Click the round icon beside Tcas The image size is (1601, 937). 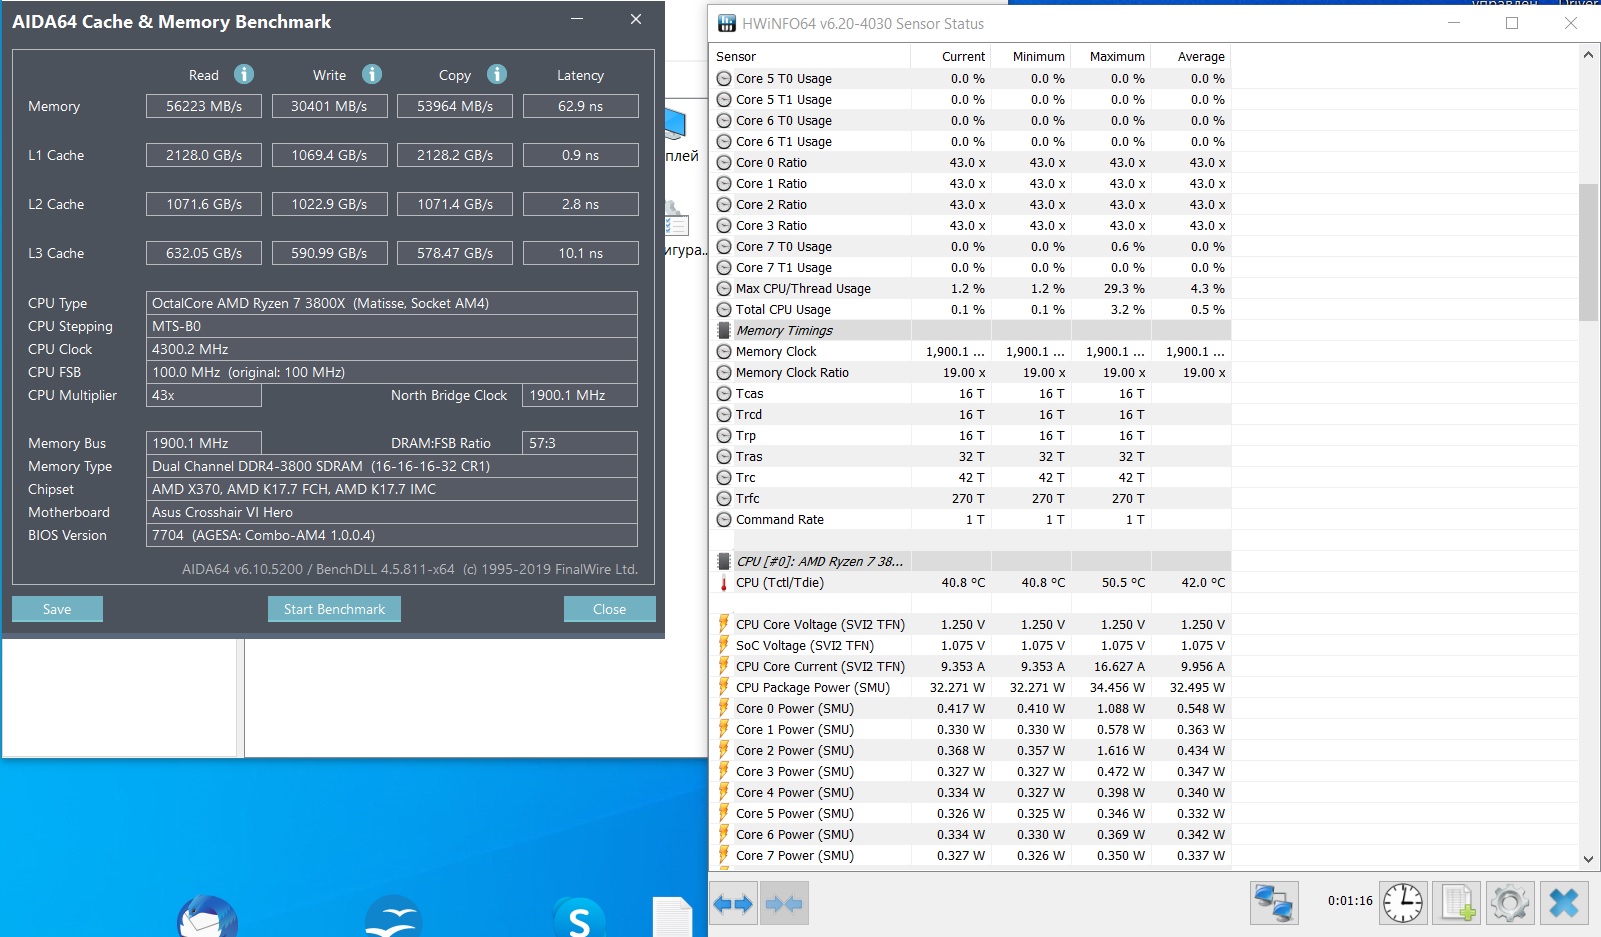(724, 393)
